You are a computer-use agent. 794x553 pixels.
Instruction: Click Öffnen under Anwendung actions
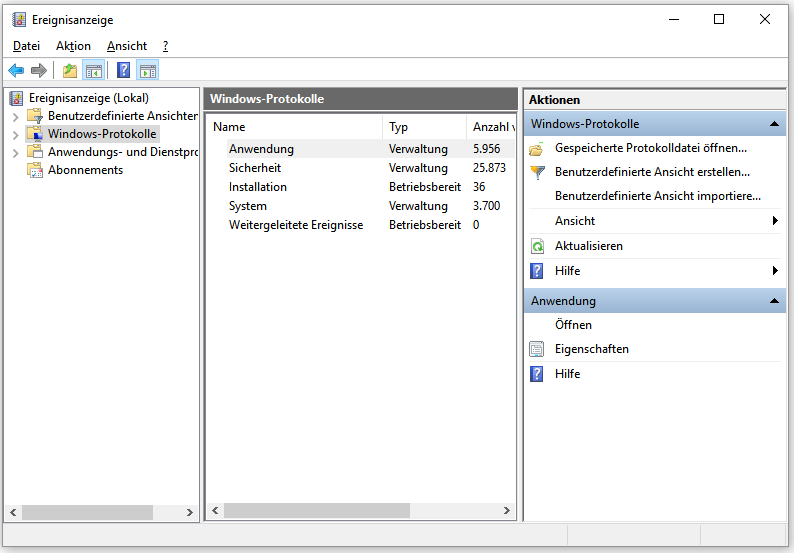click(573, 325)
